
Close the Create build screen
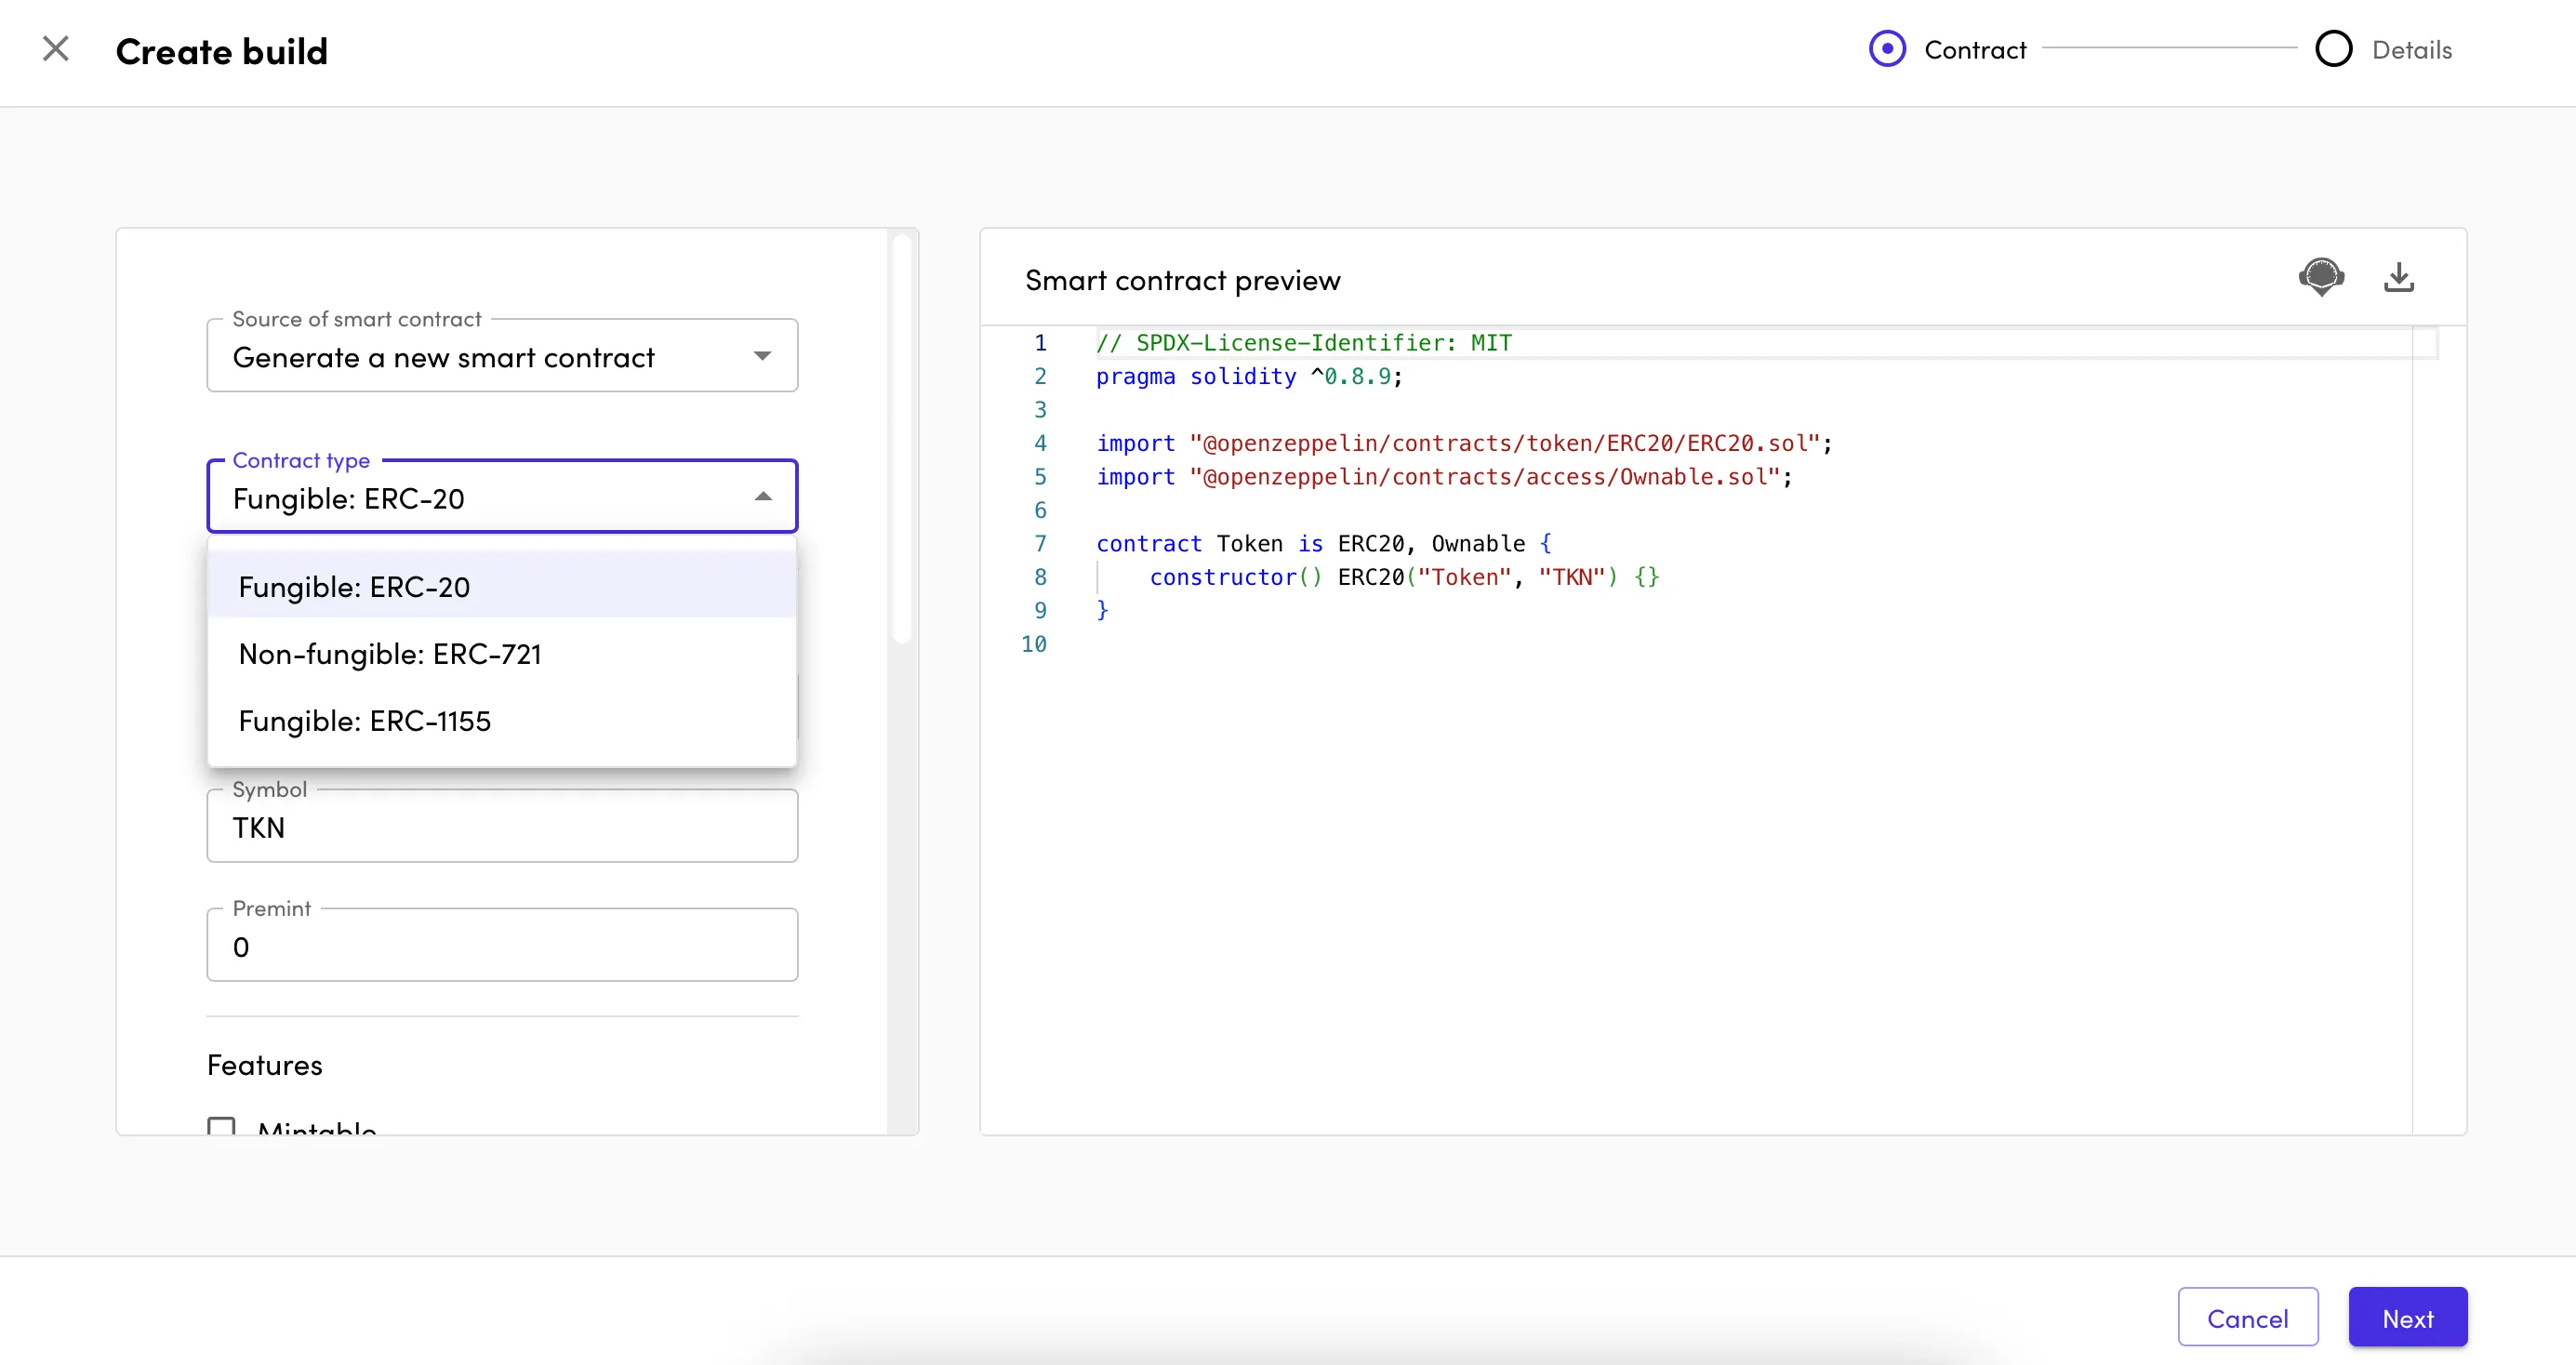tap(56, 48)
